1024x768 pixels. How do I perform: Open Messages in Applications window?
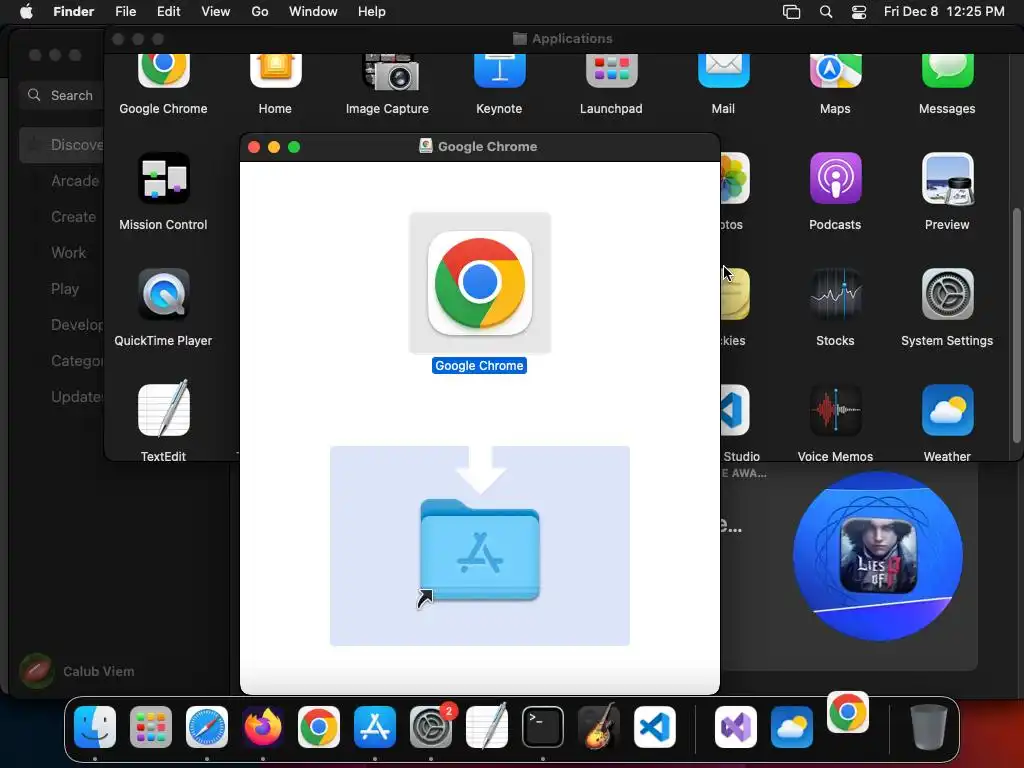[x=947, y=71]
